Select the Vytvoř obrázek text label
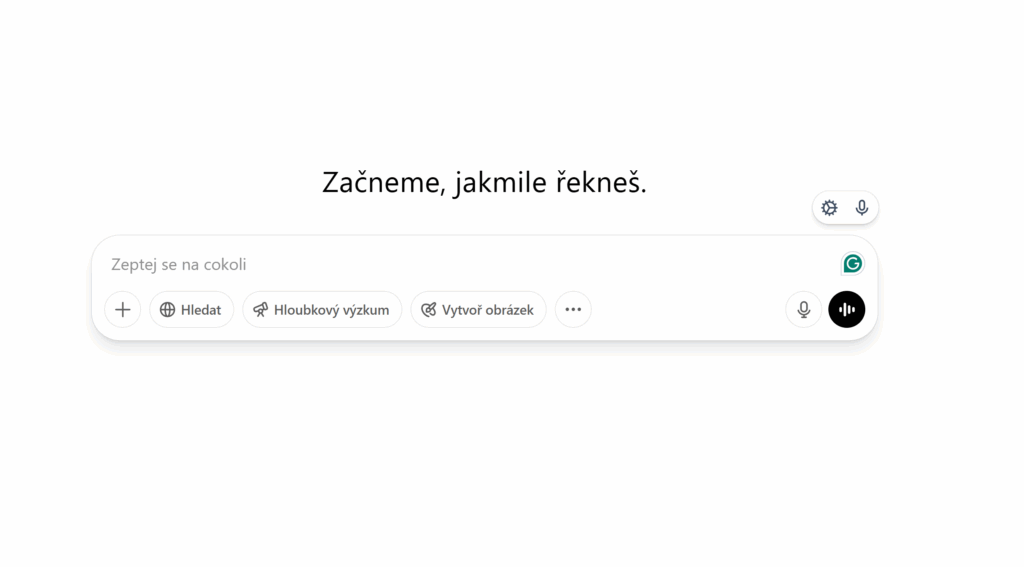 point(488,310)
